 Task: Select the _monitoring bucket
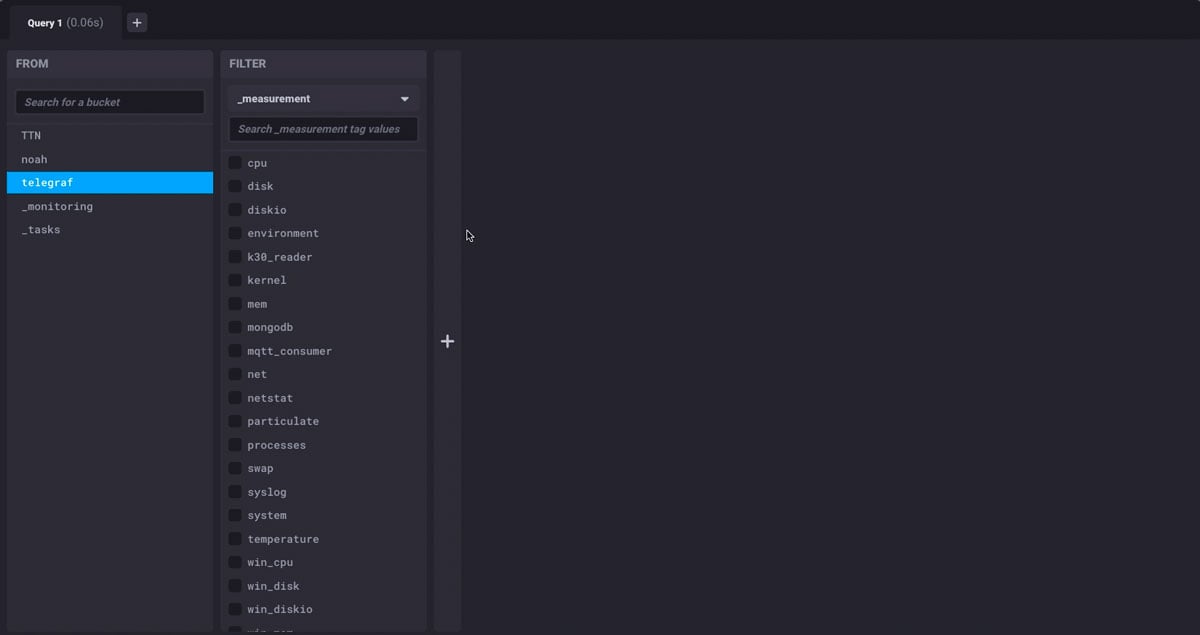(x=57, y=206)
